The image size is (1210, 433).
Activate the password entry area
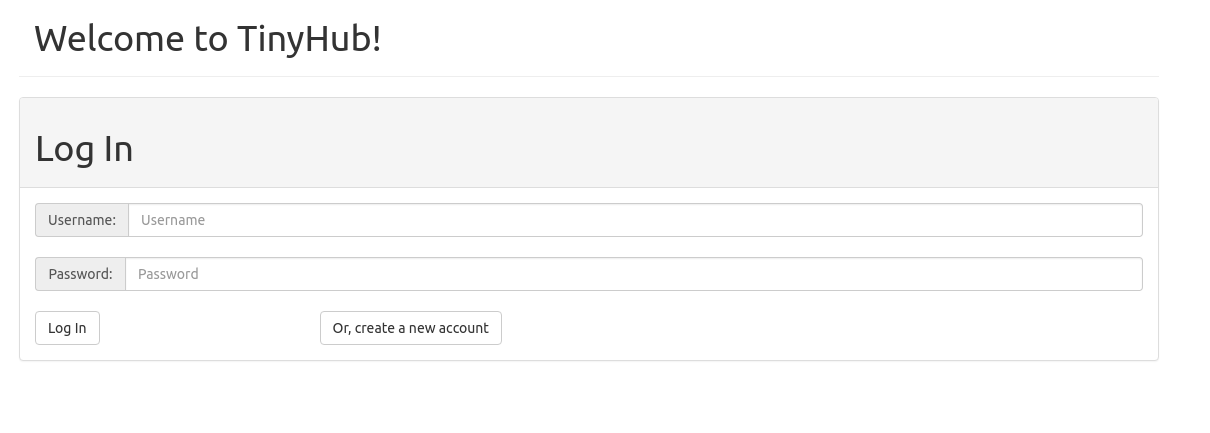[633, 274]
